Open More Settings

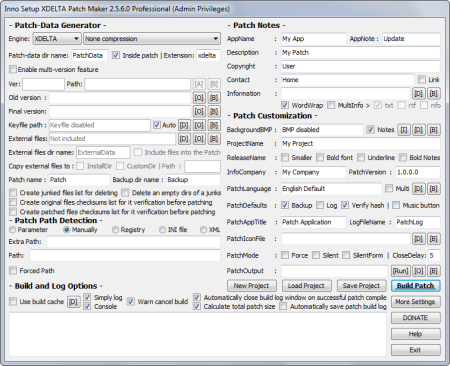point(416,302)
